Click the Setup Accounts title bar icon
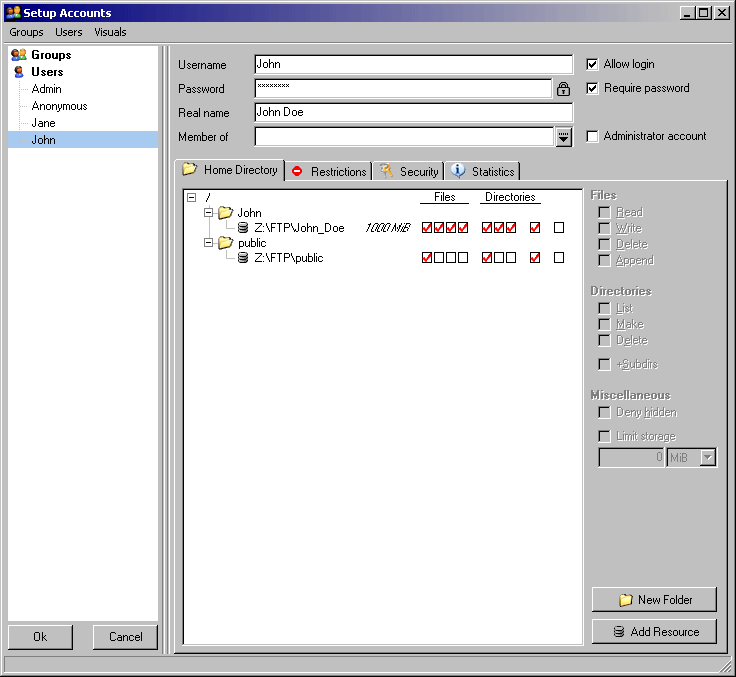 point(14,13)
